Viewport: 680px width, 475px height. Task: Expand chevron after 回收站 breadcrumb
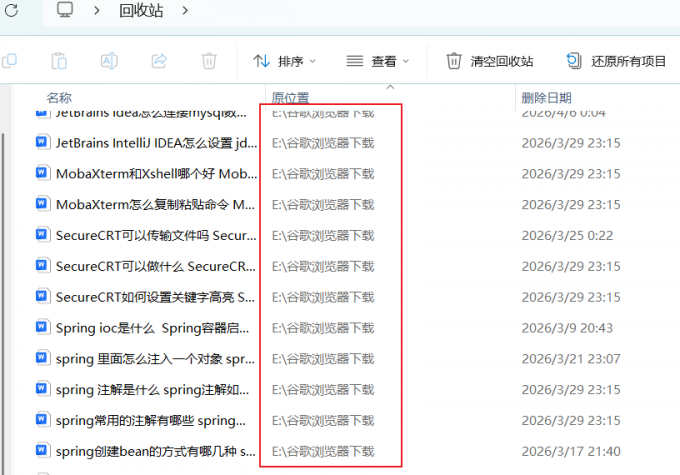coord(185,10)
